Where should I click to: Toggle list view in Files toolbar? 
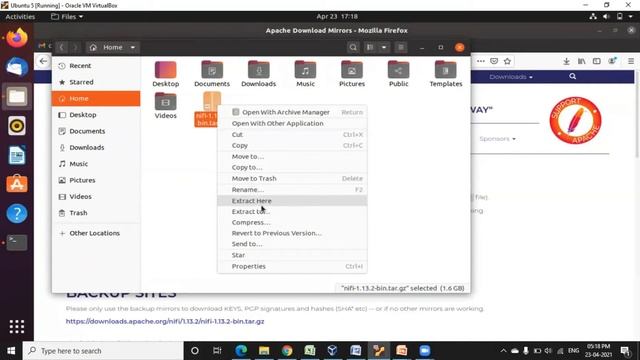click(370, 47)
